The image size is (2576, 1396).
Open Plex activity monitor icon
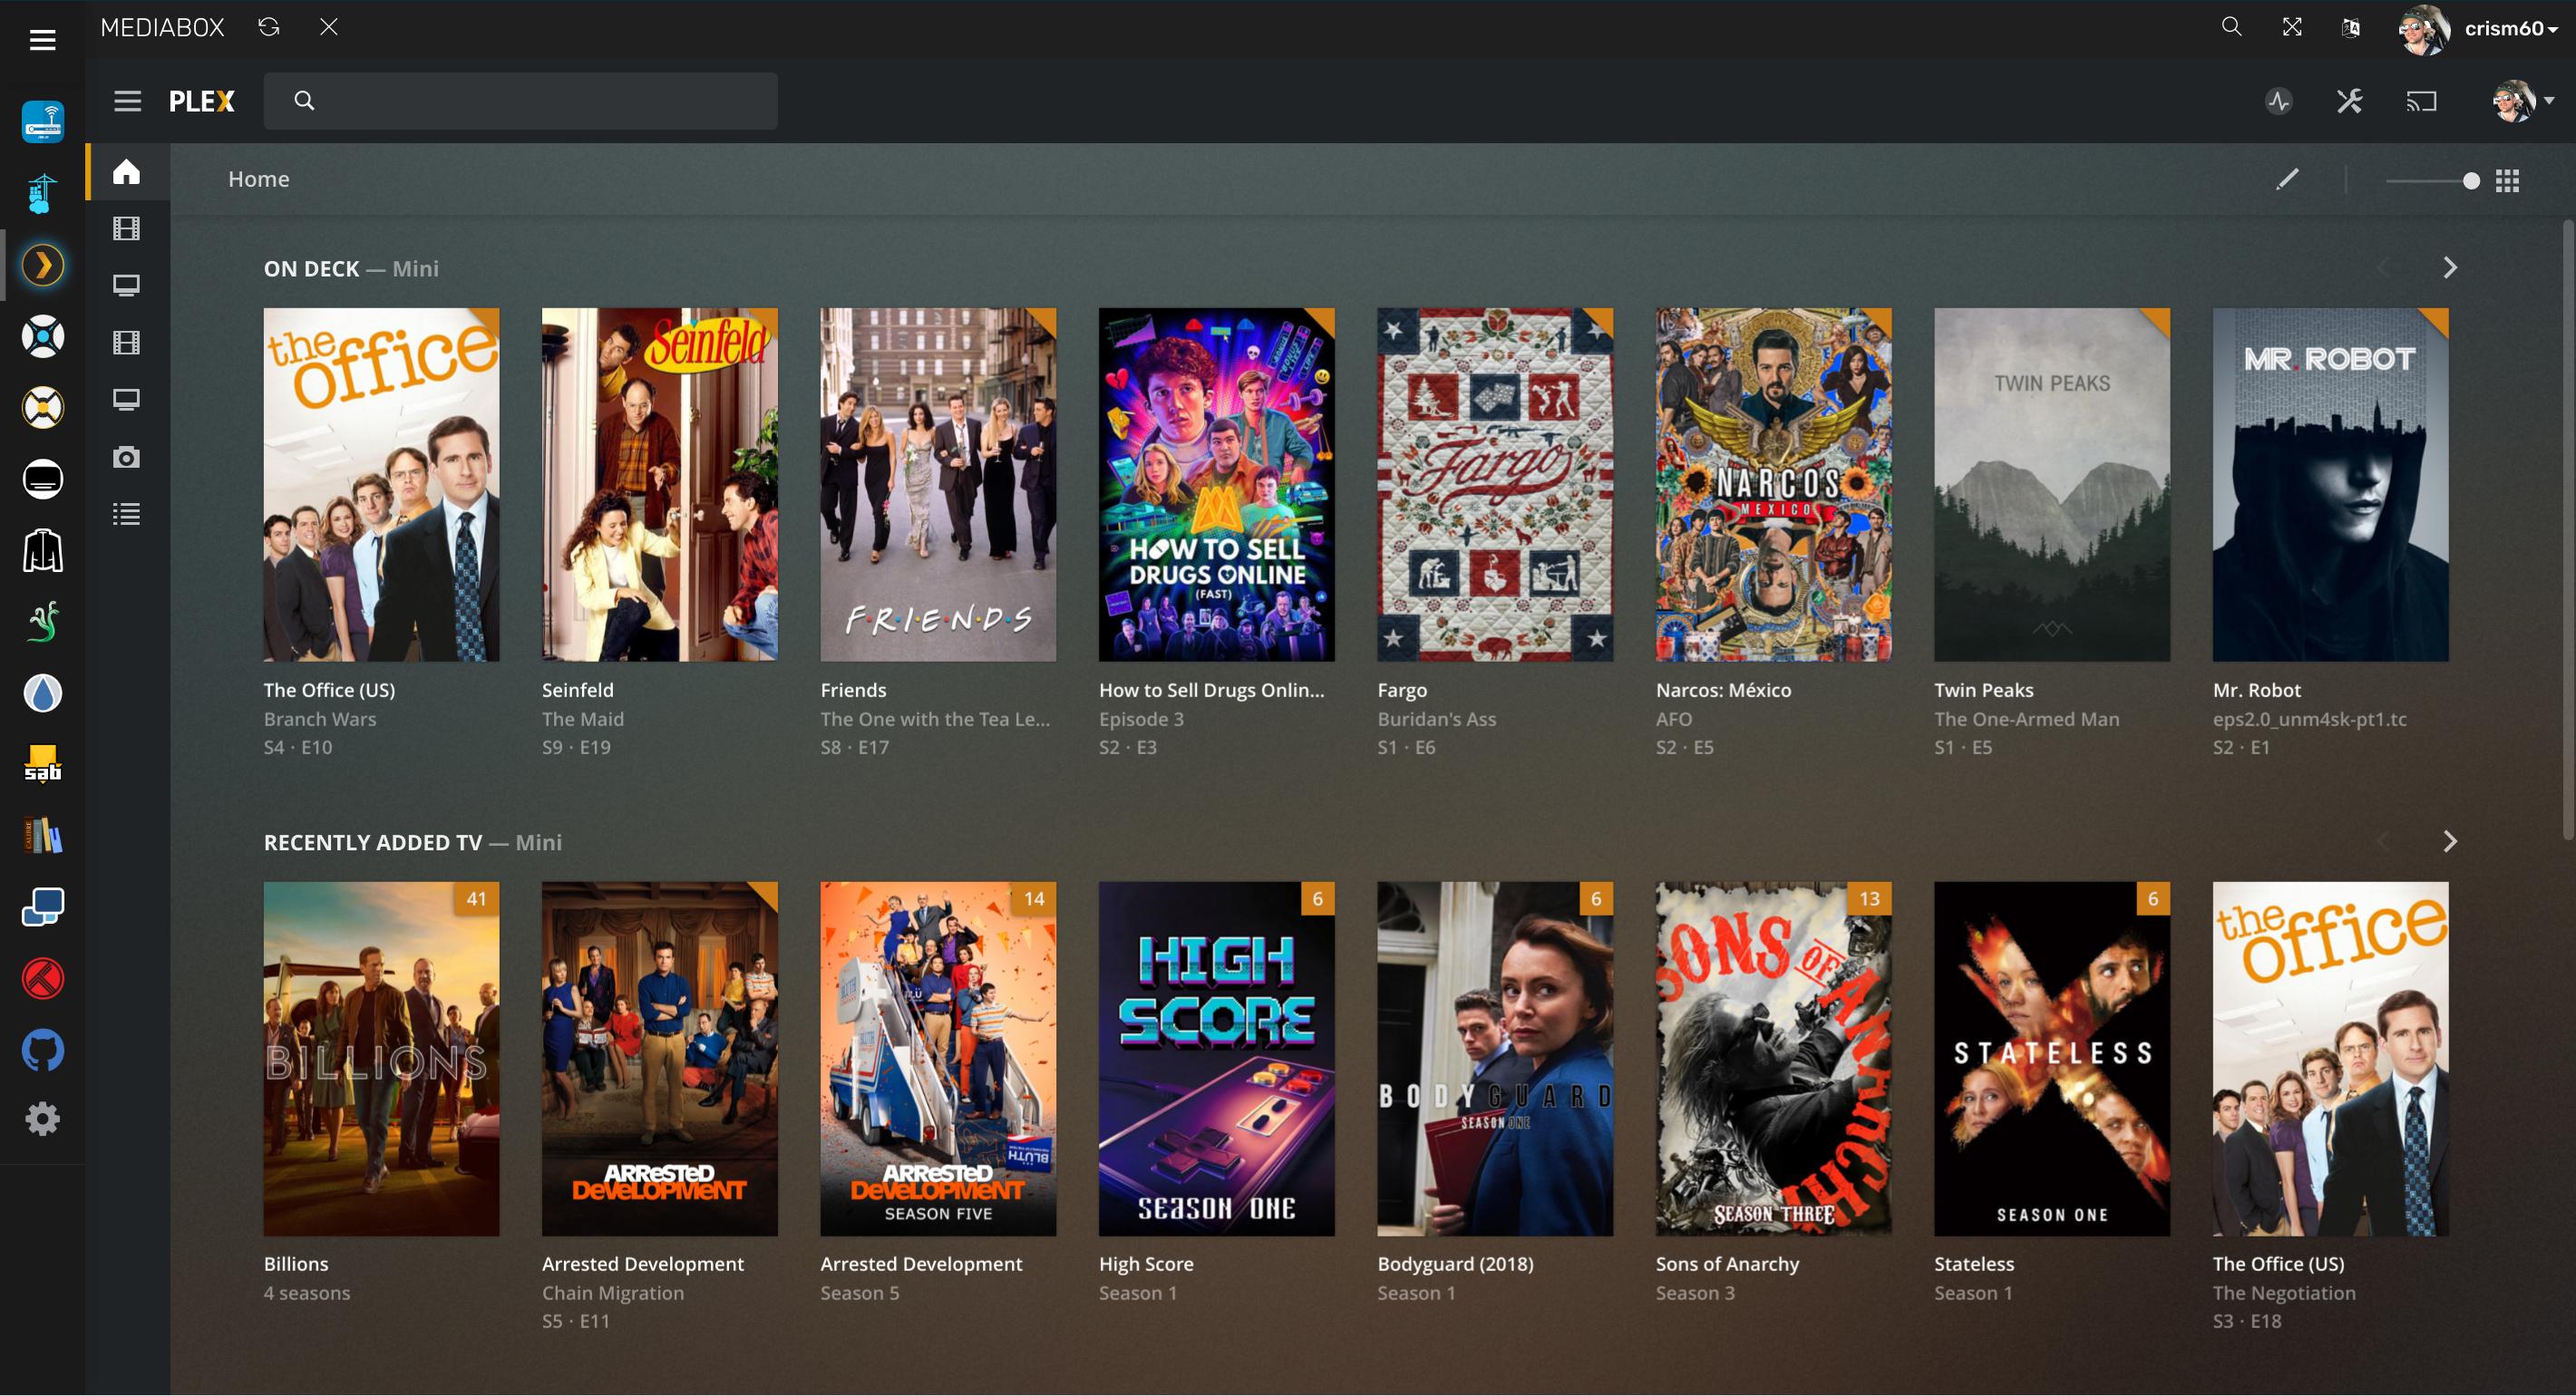coord(2279,101)
